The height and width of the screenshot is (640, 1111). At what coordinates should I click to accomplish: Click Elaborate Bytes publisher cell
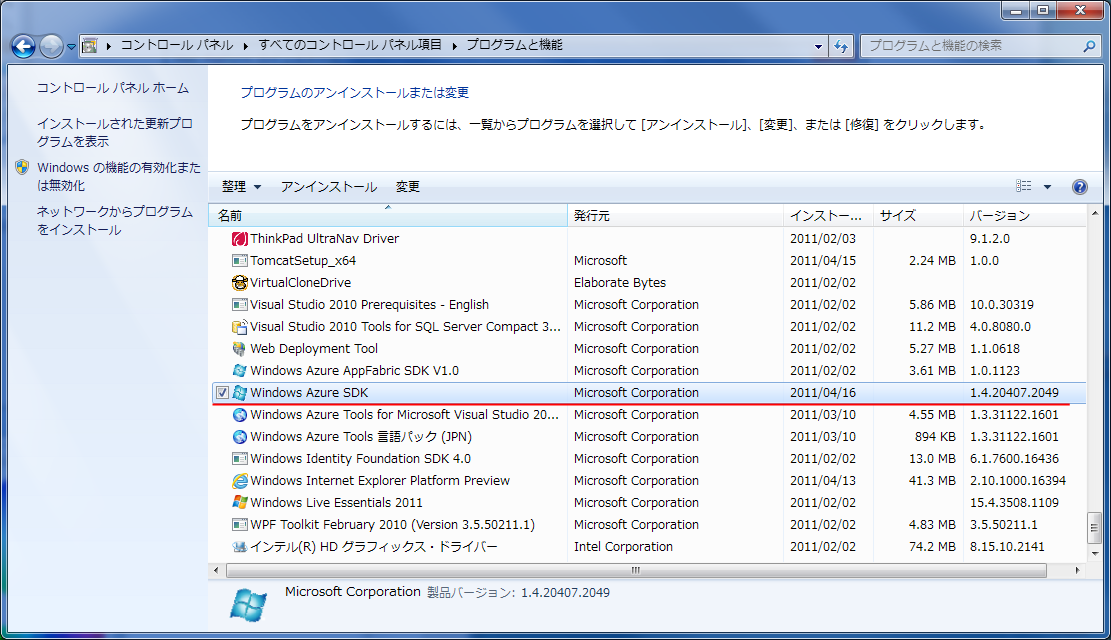pos(619,283)
